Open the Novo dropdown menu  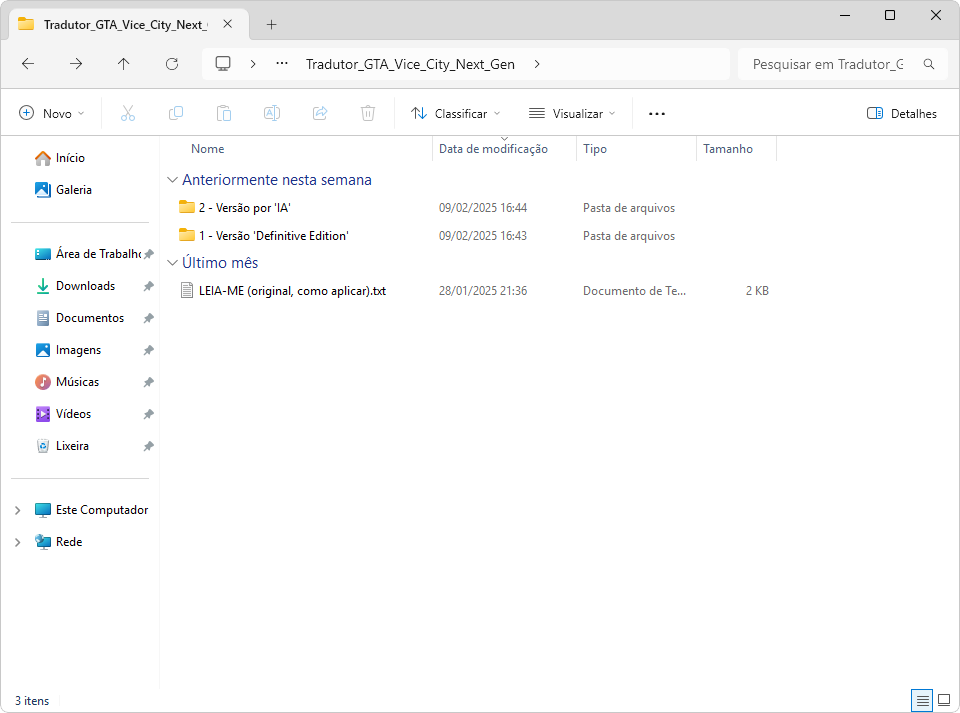point(52,113)
